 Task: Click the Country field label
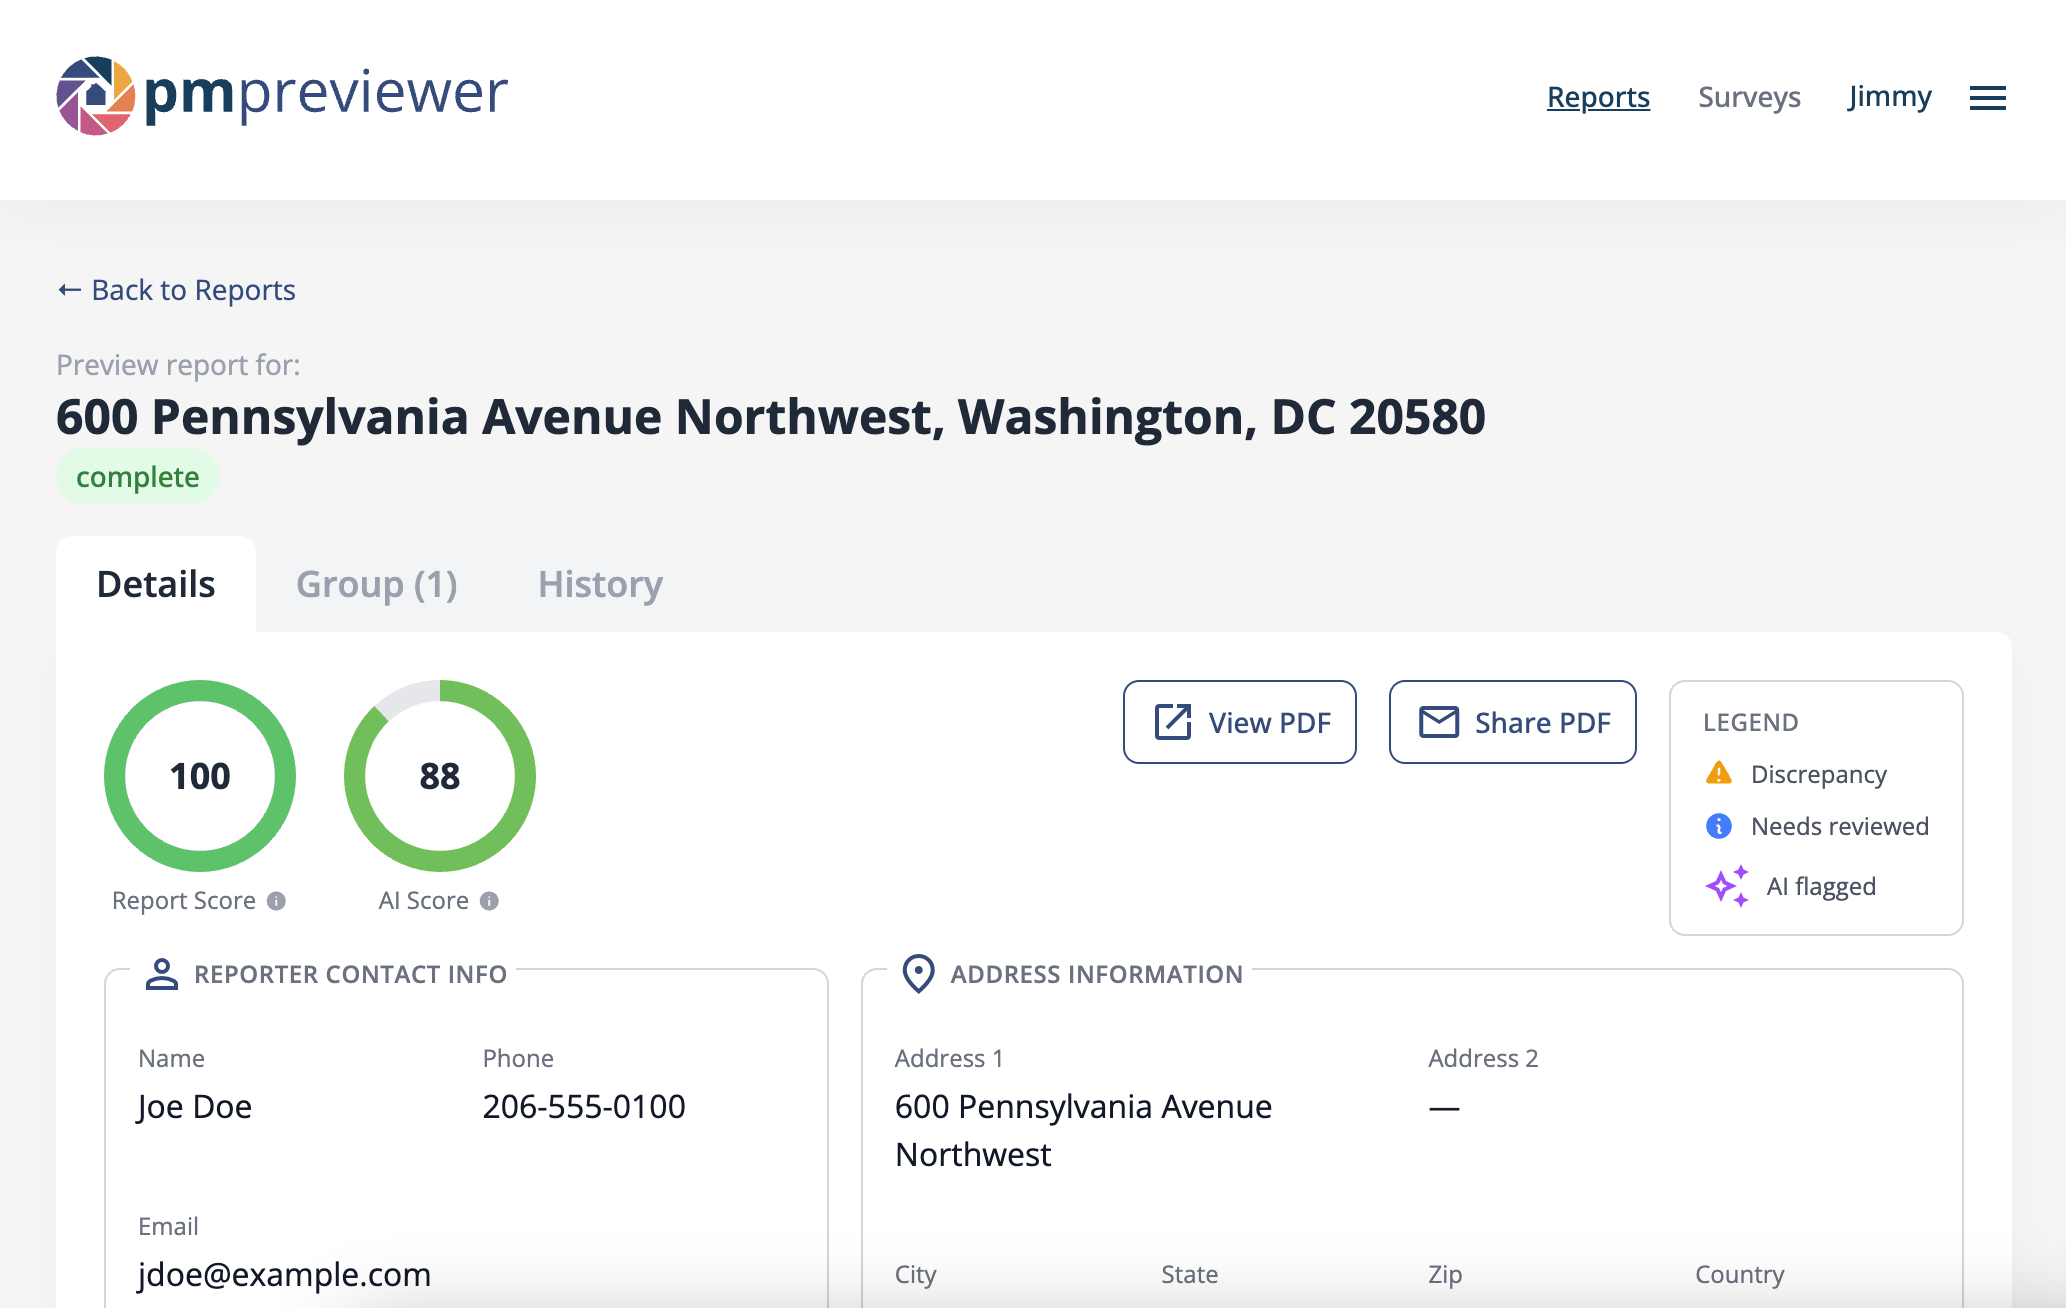coord(1739,1275)
